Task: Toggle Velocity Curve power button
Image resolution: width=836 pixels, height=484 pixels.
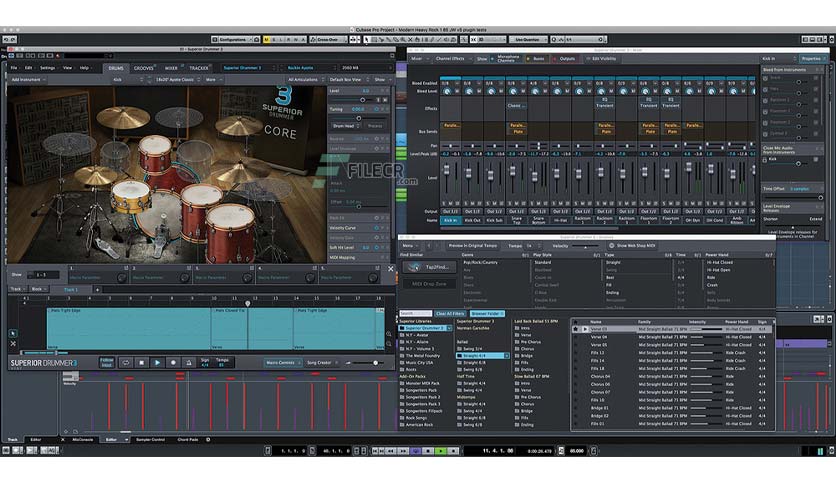Action: click(376, 228)
